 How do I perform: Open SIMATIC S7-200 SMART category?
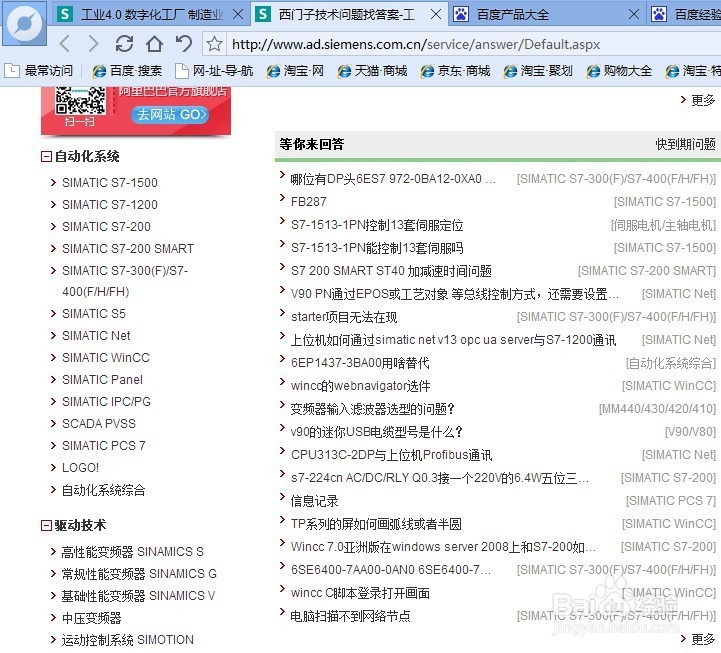click(x=128, y=249)
